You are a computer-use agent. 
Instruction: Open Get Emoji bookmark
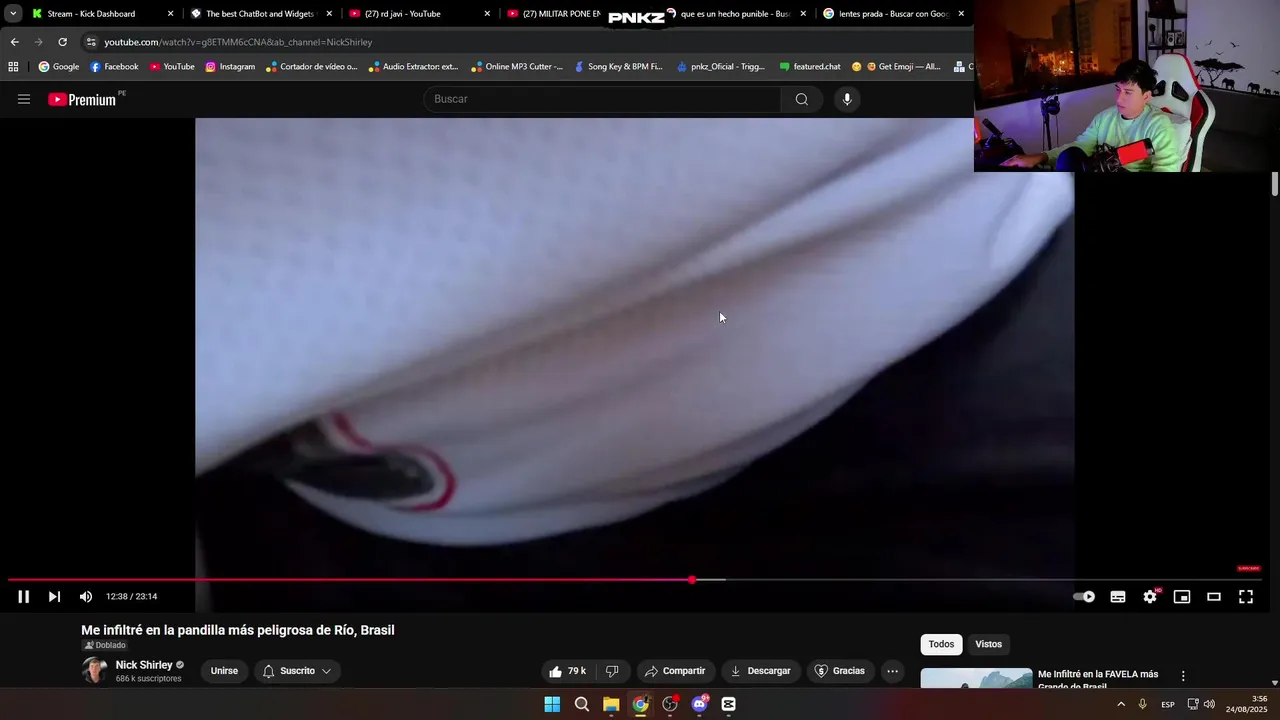point(896,67)
